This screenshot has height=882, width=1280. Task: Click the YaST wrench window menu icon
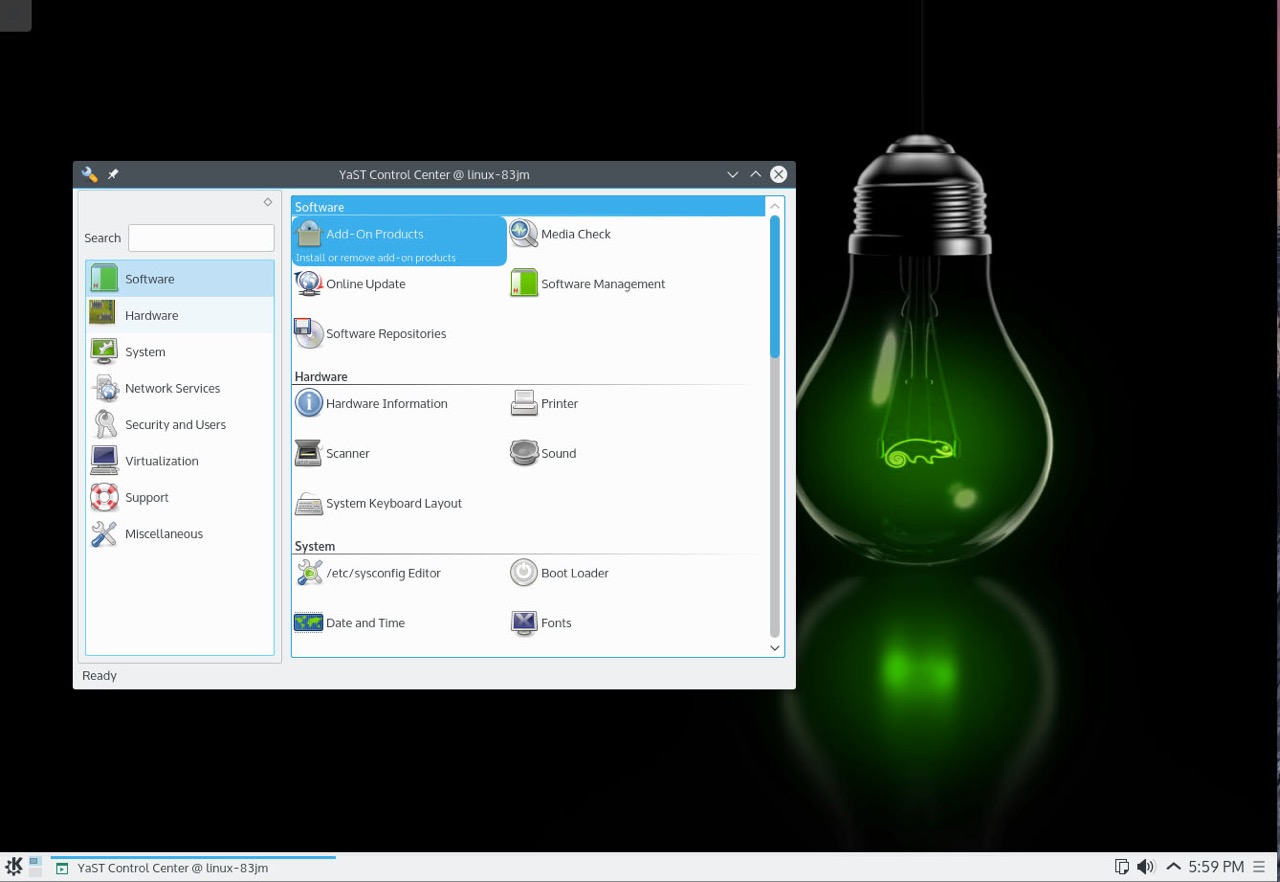point(90,174)
